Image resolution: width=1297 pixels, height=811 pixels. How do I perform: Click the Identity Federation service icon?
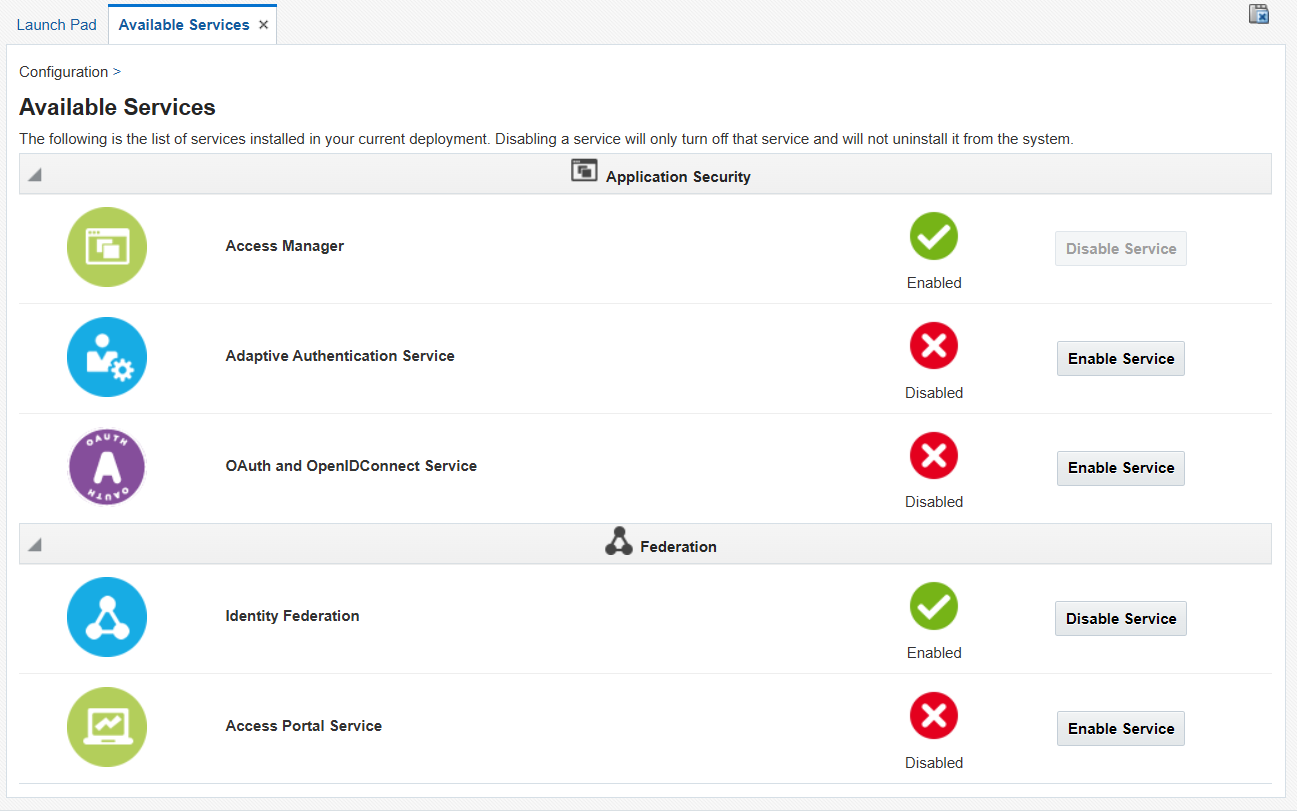pos(107,617)
